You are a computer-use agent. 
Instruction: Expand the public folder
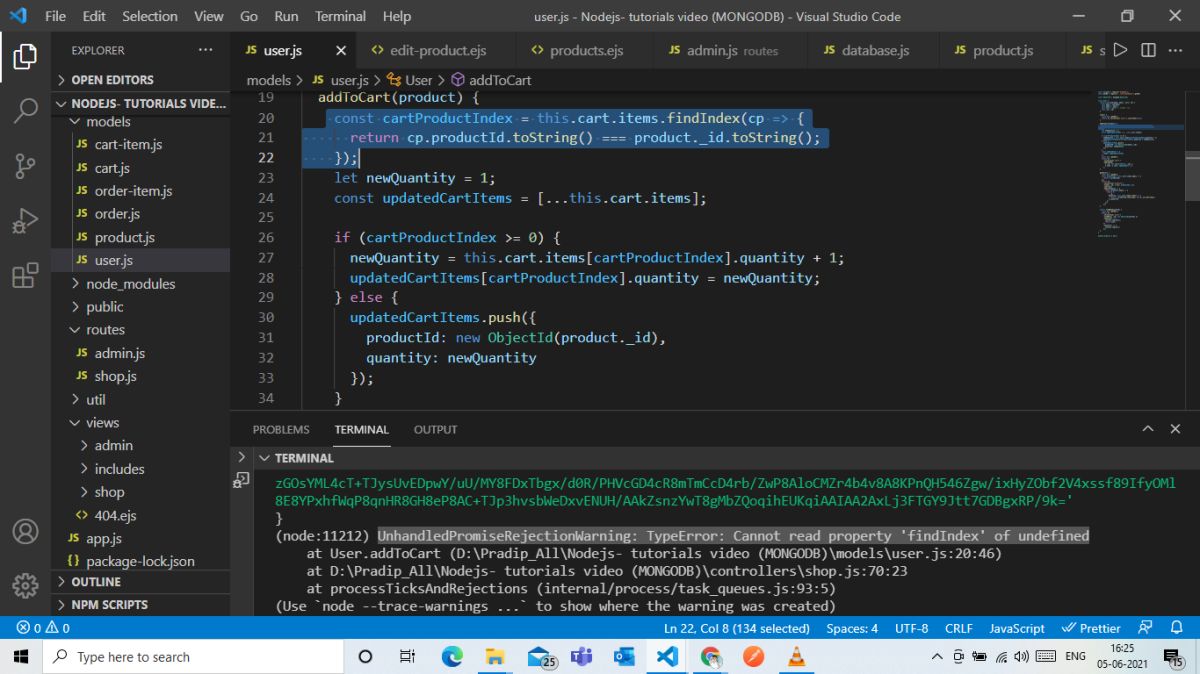[x=140, y=306]
